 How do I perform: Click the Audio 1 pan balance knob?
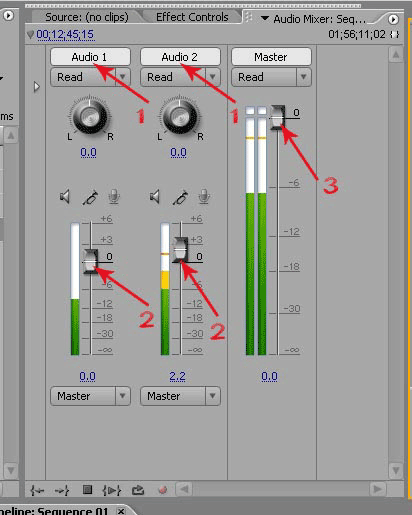(90, 117)
